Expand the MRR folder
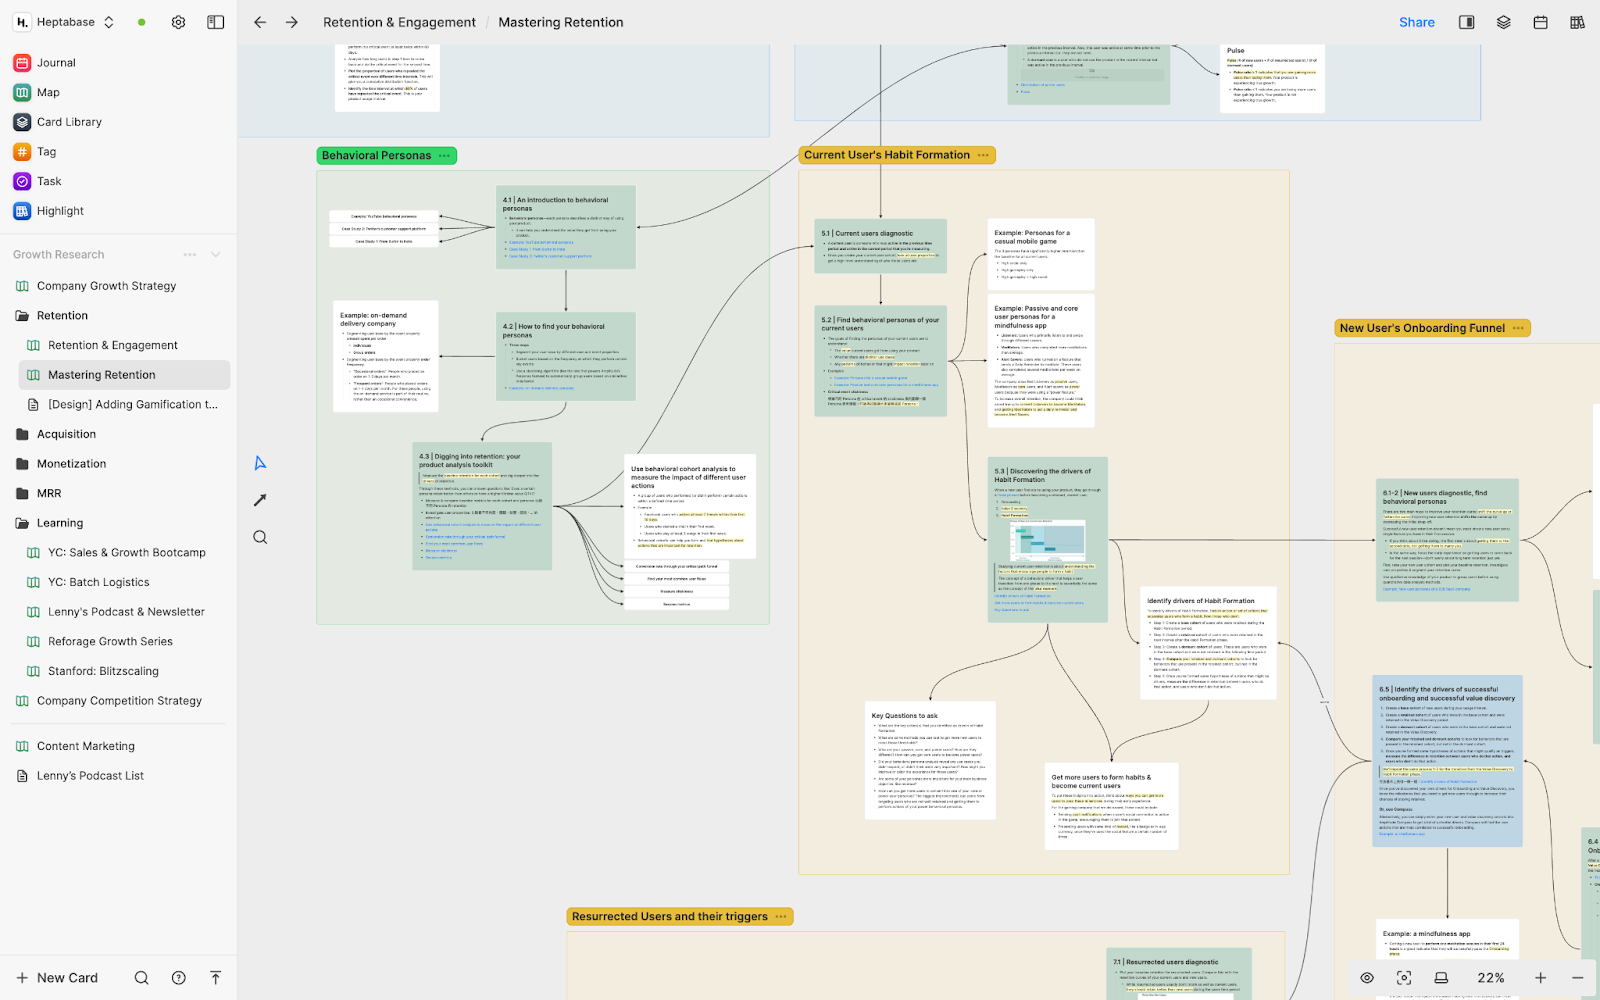 [49, 494]
